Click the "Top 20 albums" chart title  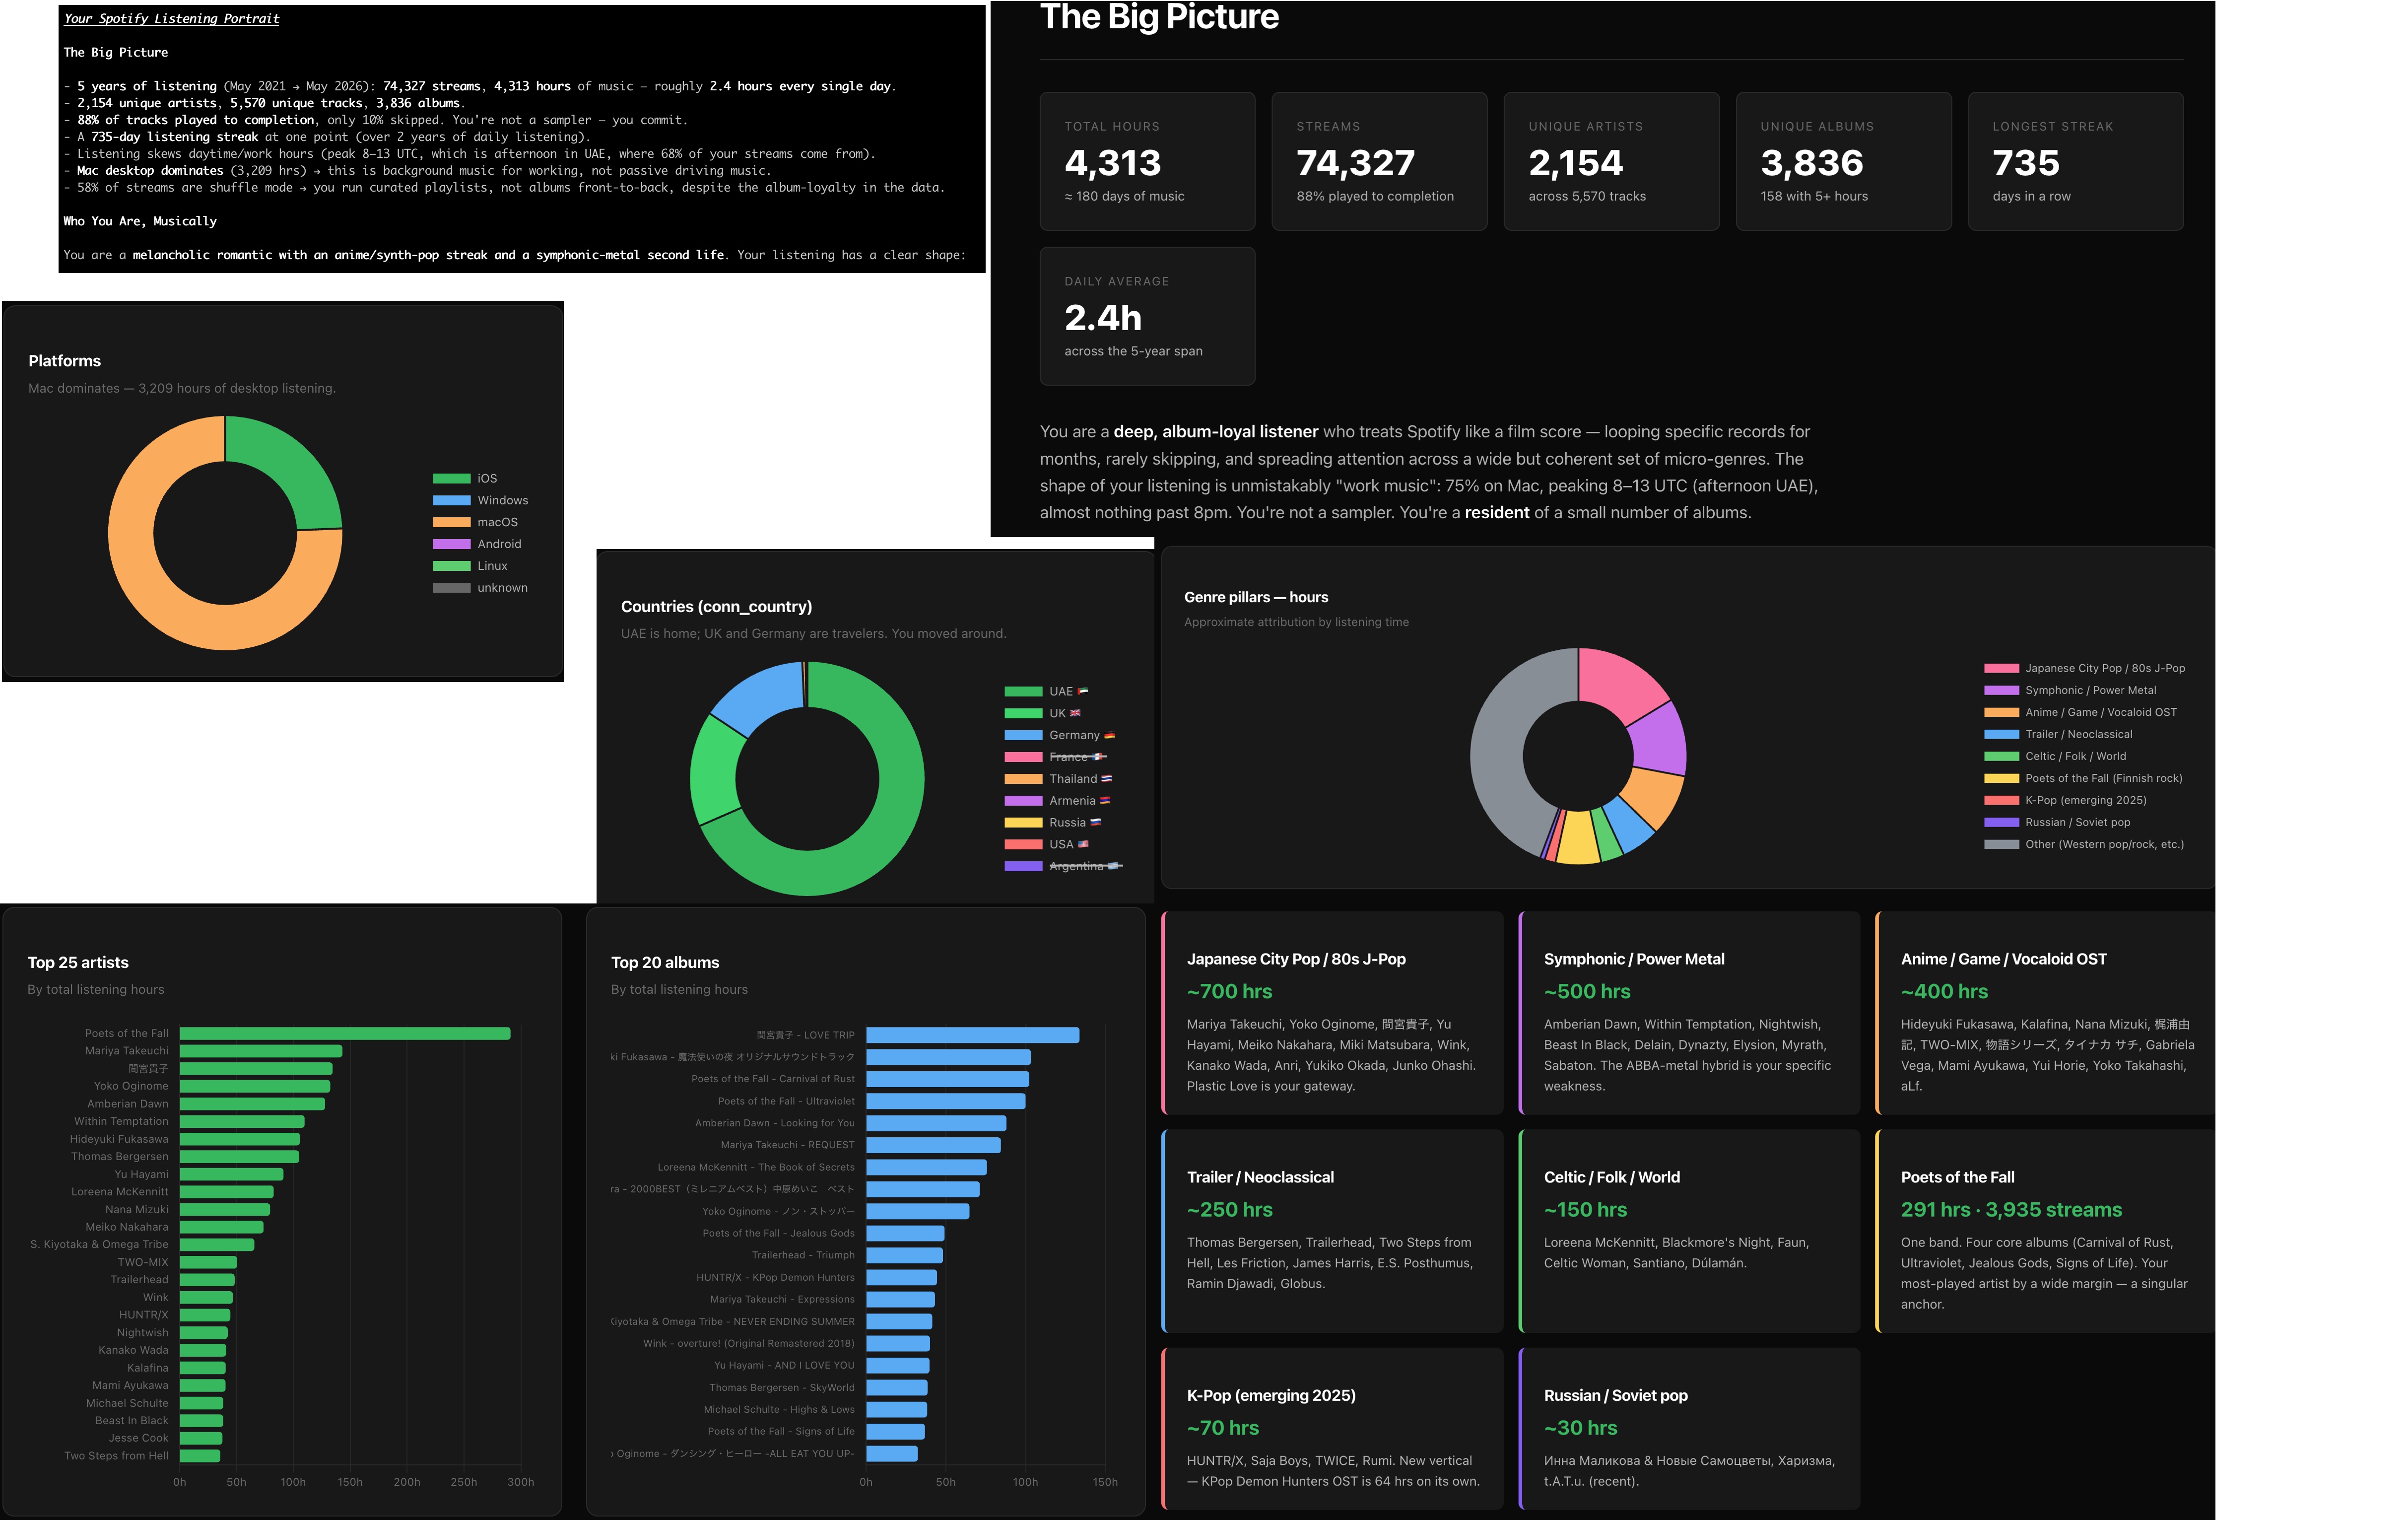665,962
